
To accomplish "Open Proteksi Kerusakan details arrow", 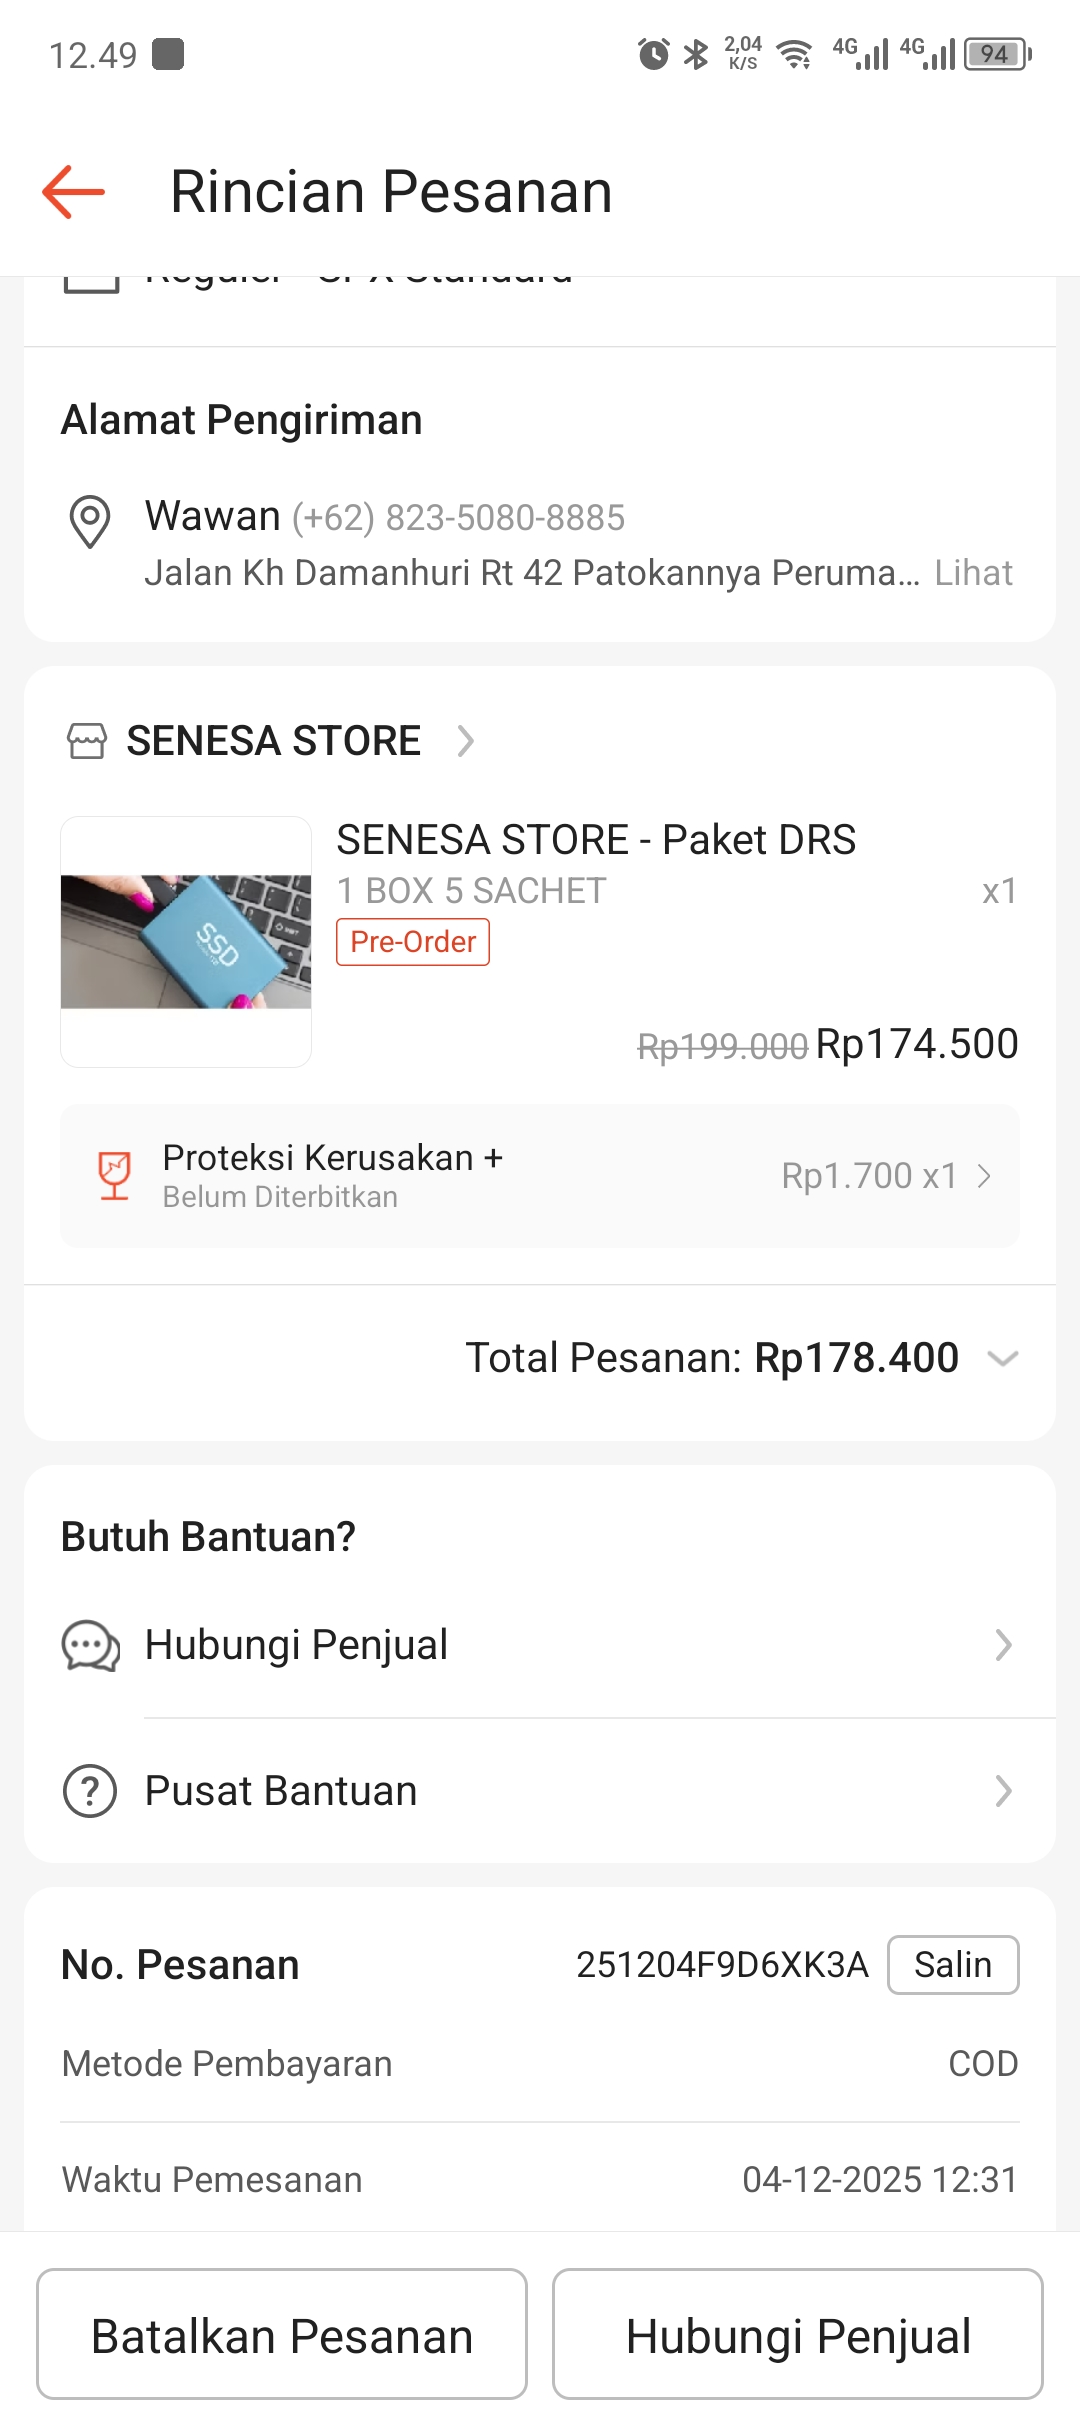I will point(984,1176).
